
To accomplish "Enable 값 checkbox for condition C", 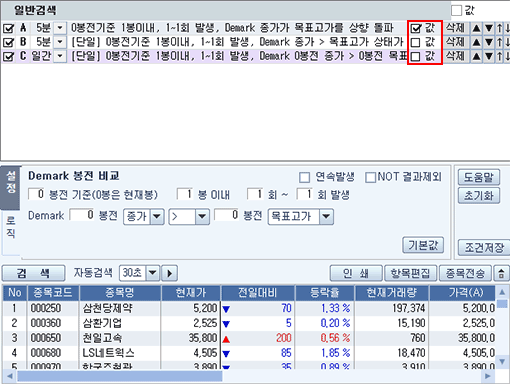I will click(415, 56).
